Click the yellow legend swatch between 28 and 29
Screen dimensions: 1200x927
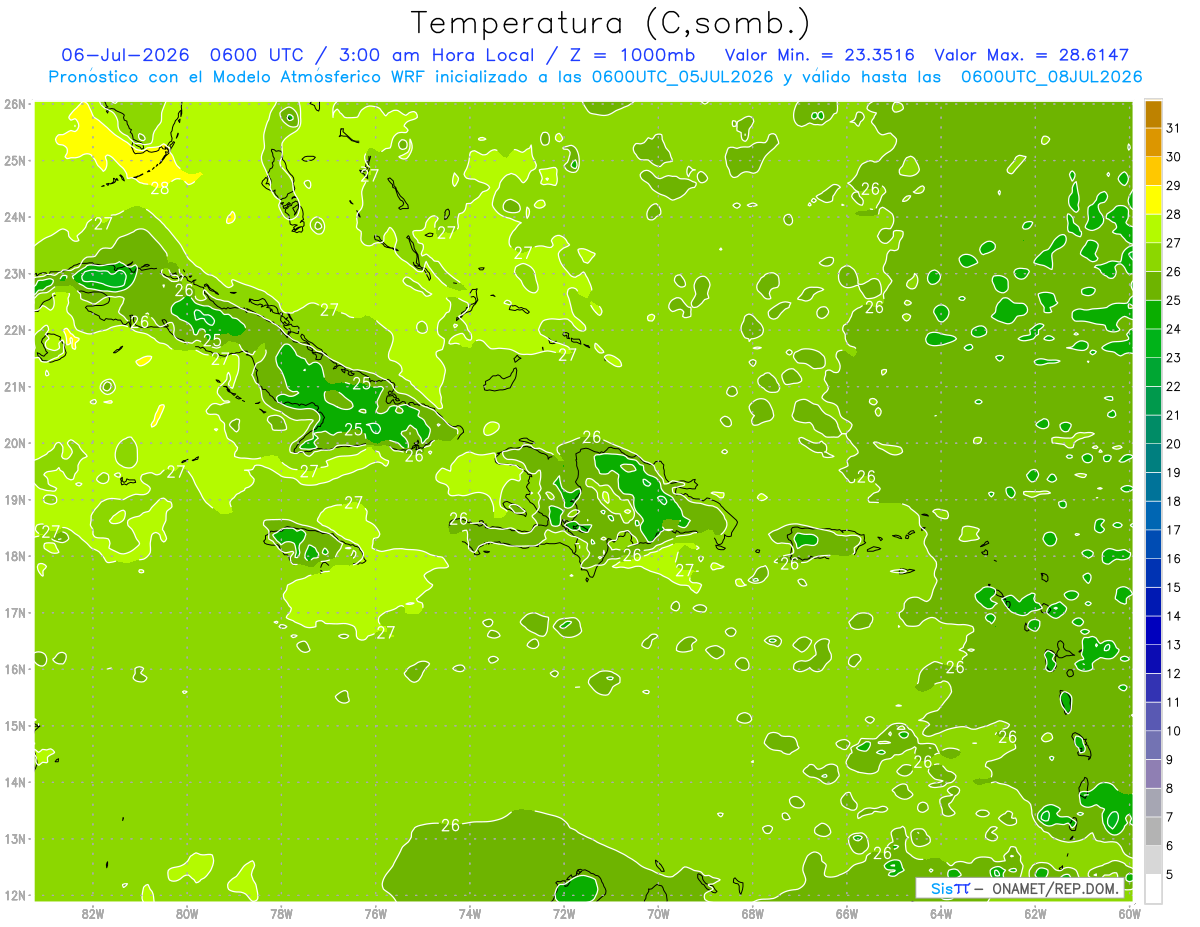pos(1153,199)
